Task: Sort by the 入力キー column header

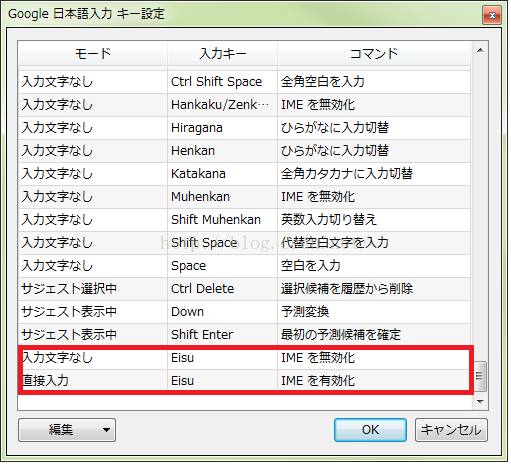Action: pos(223,54)
